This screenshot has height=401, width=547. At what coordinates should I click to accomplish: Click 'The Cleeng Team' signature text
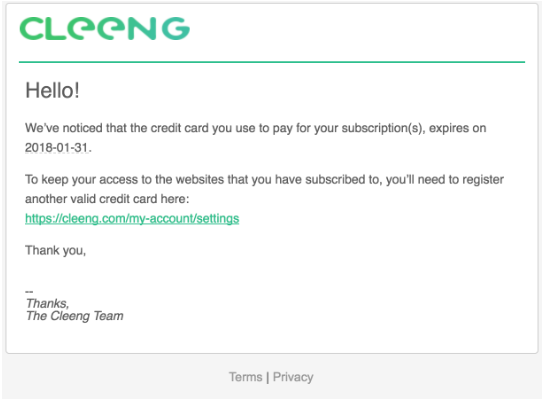click(75, 316)
